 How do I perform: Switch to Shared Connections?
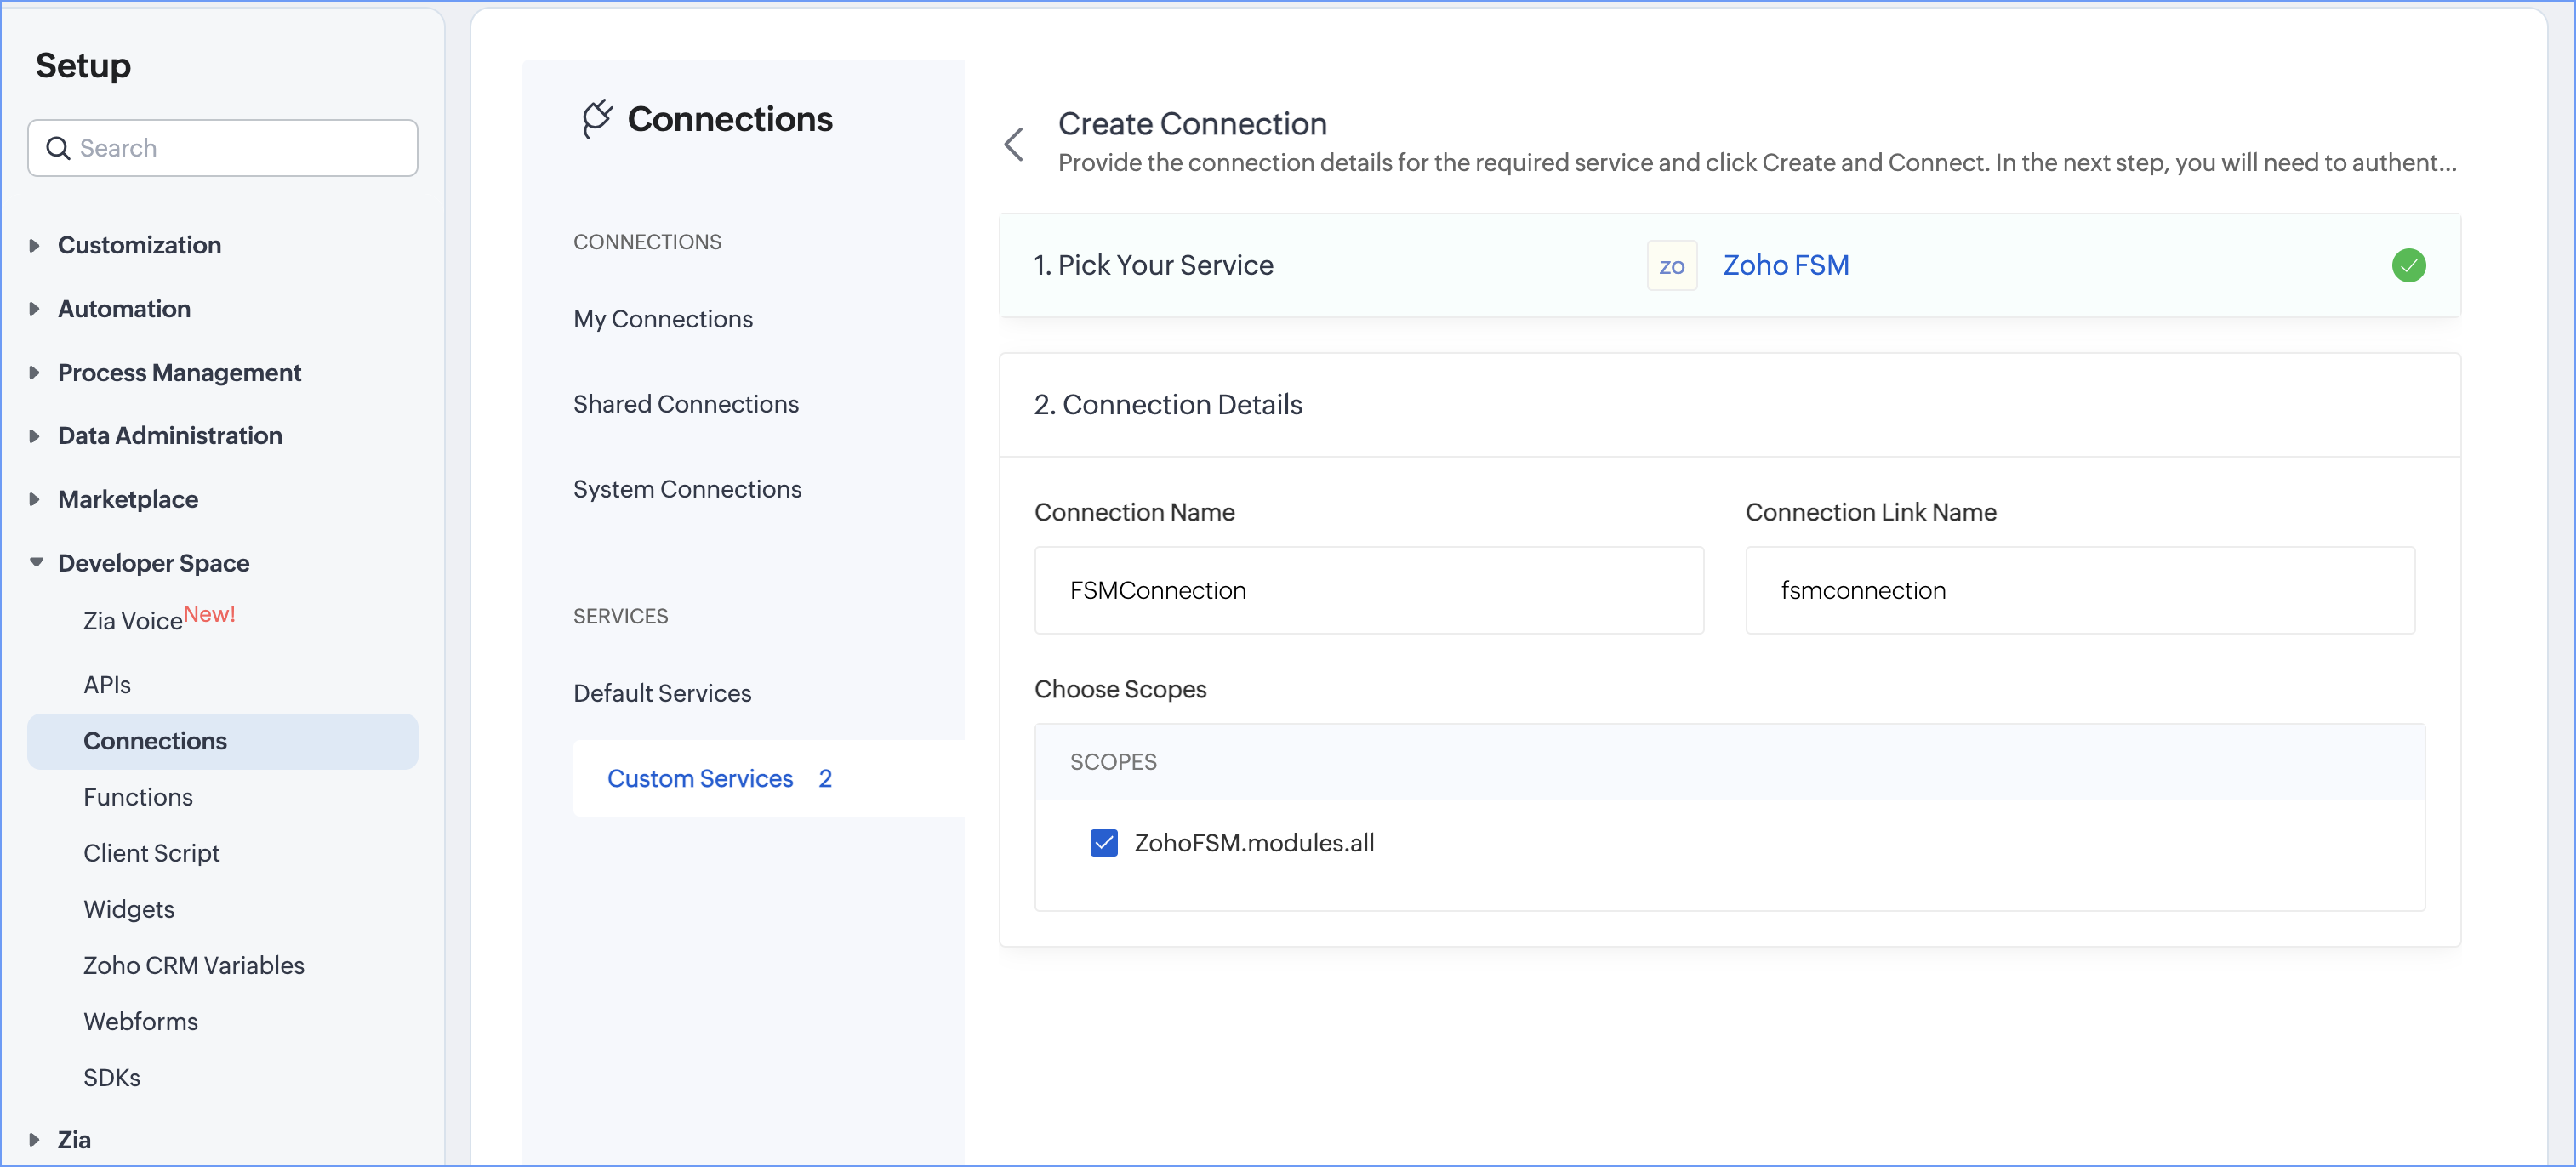pos(685,404)
